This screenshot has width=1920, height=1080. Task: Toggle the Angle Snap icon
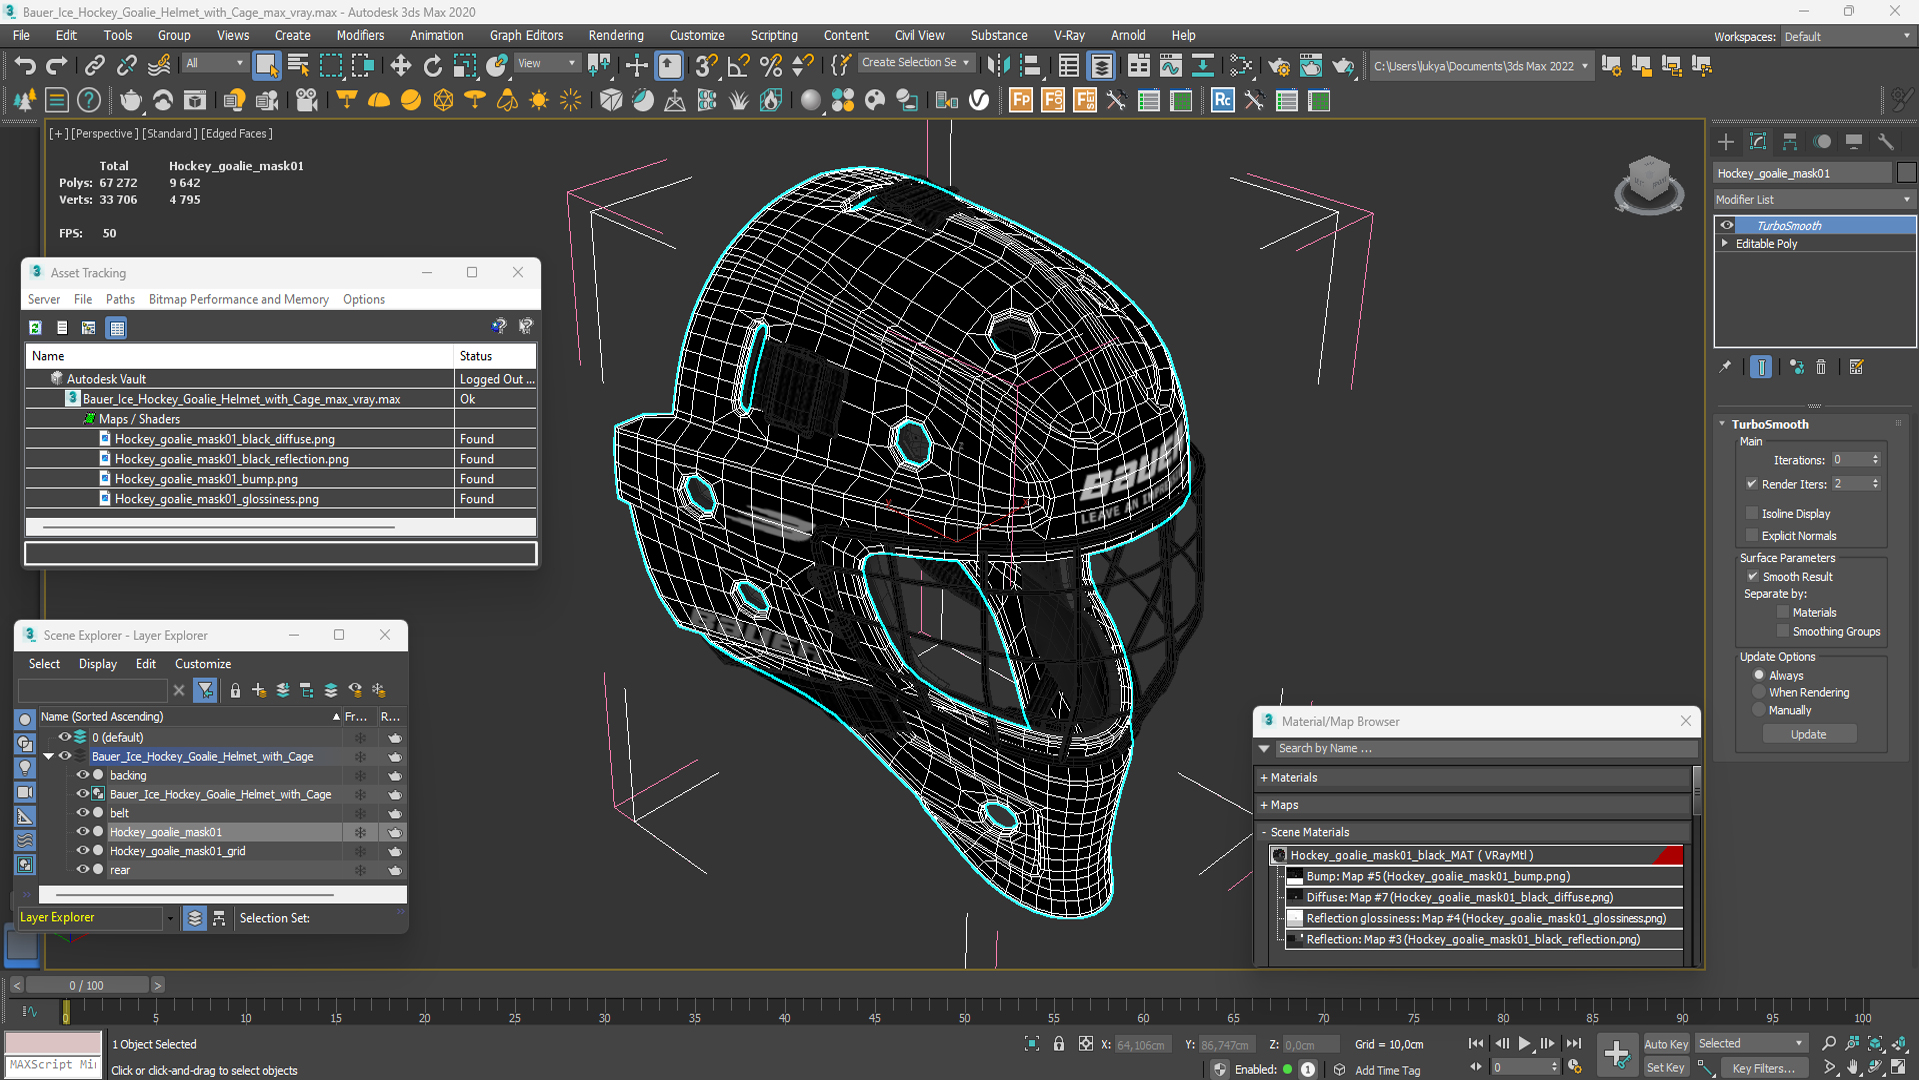click(738, 66)
